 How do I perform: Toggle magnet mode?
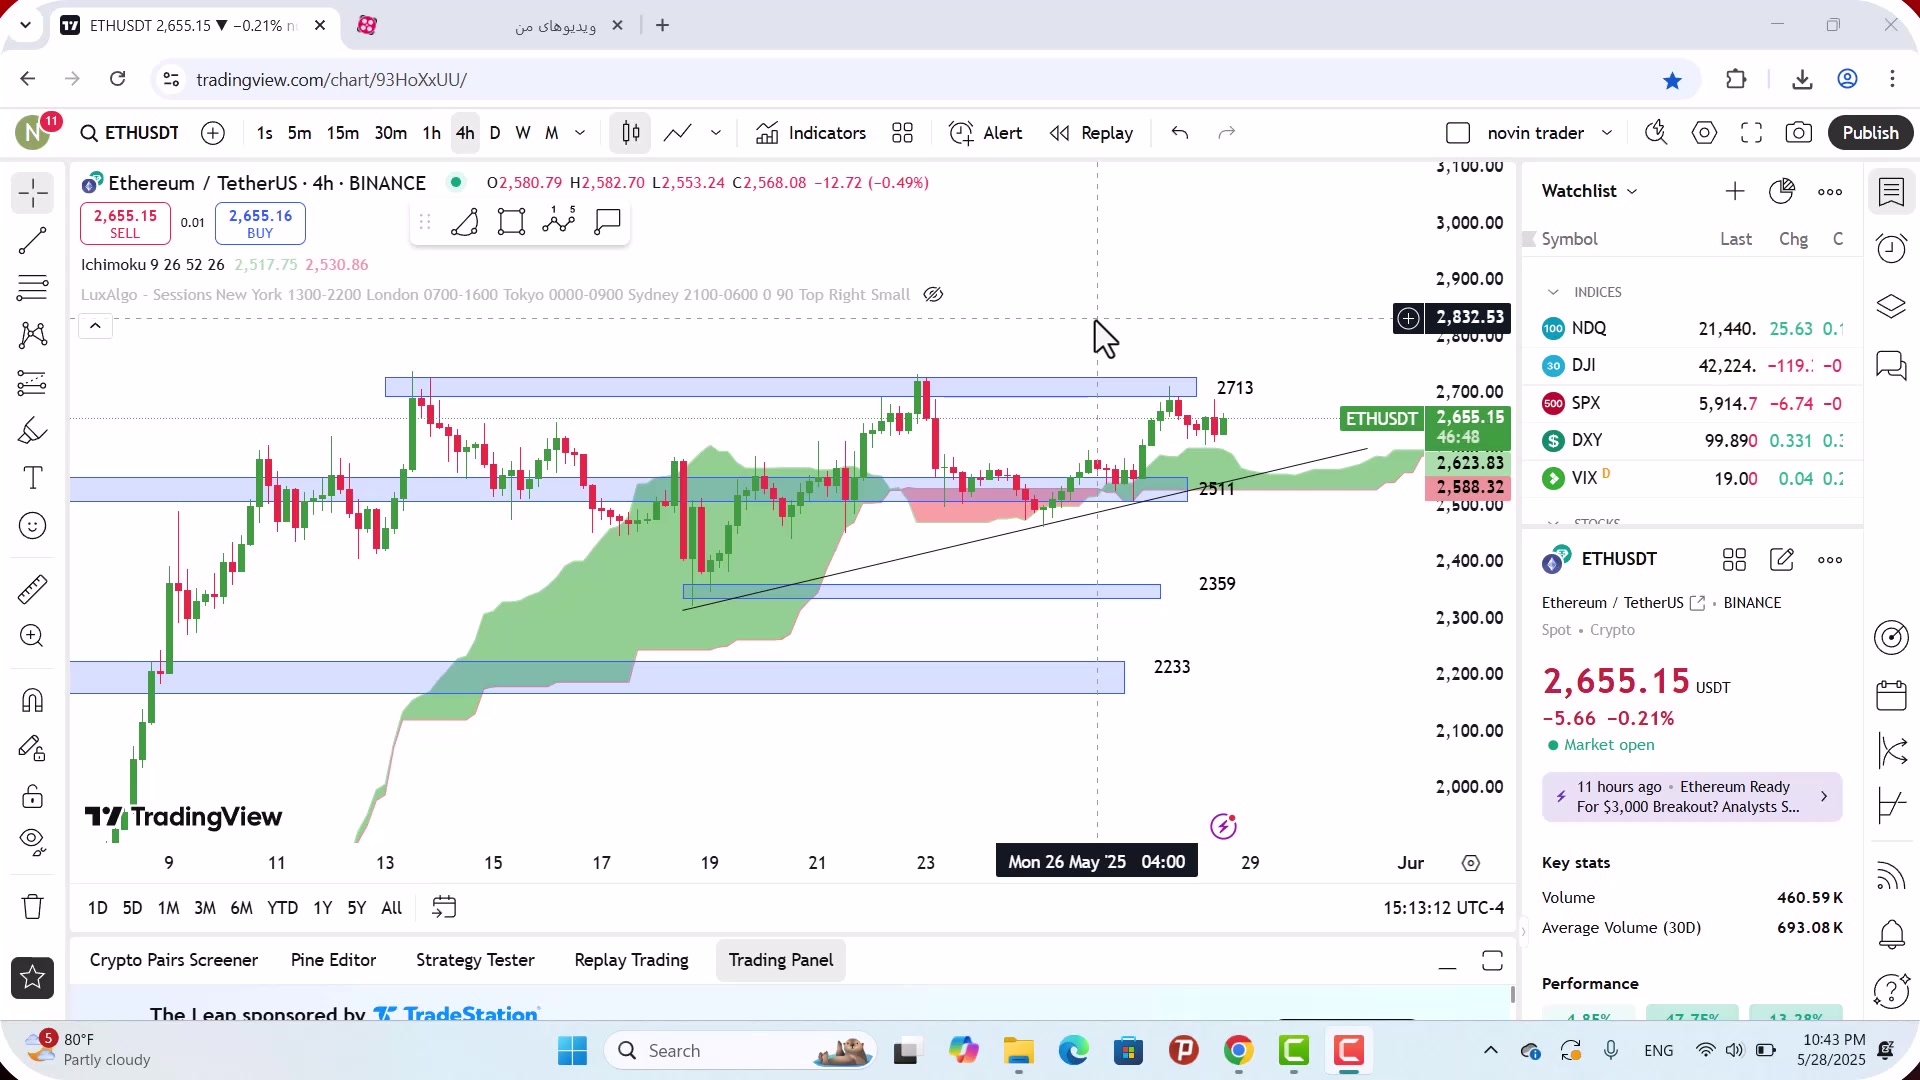(32, 700)
